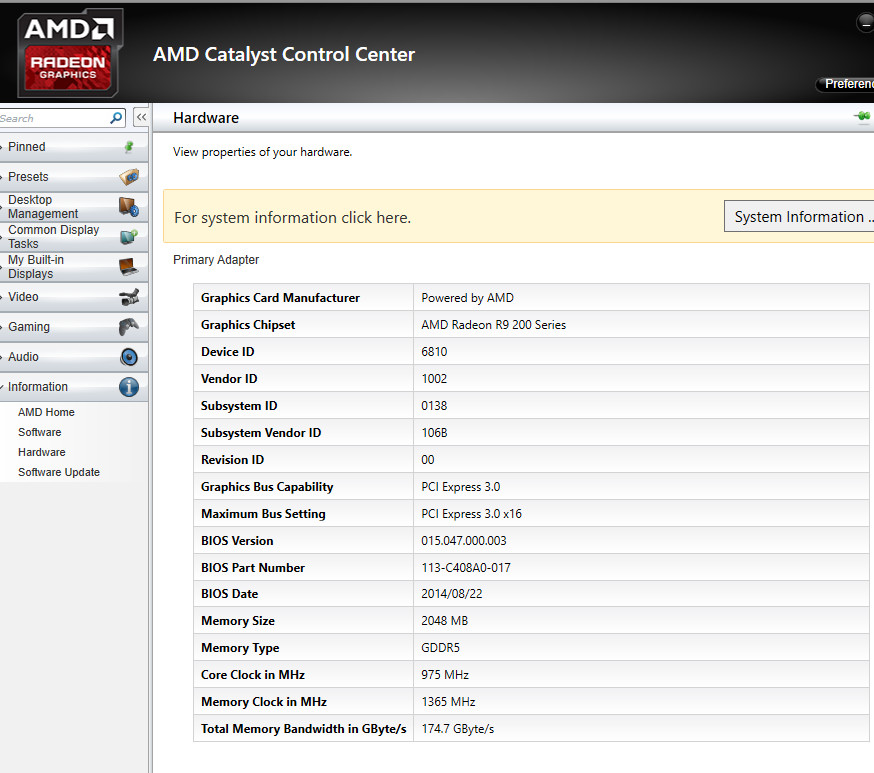This screenshot has height=773, width=874.
Task: Click the BIOS Date value 2014/08/22
Action: coord(451,594)
